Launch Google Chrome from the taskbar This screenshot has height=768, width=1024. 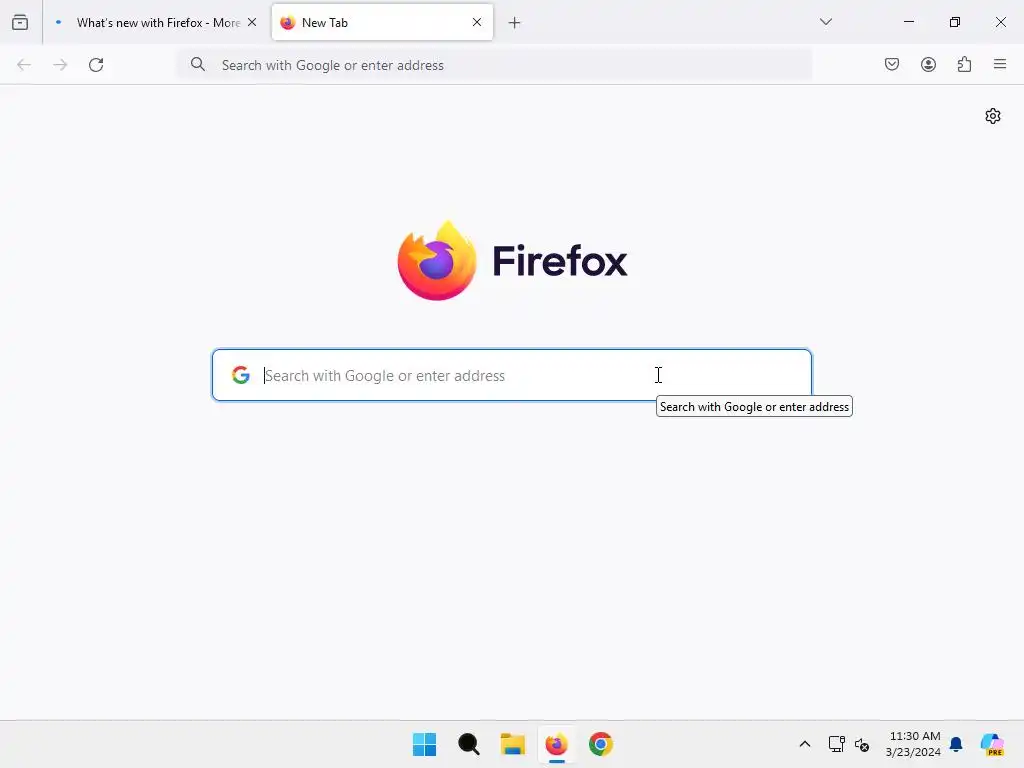click(601, 744)
